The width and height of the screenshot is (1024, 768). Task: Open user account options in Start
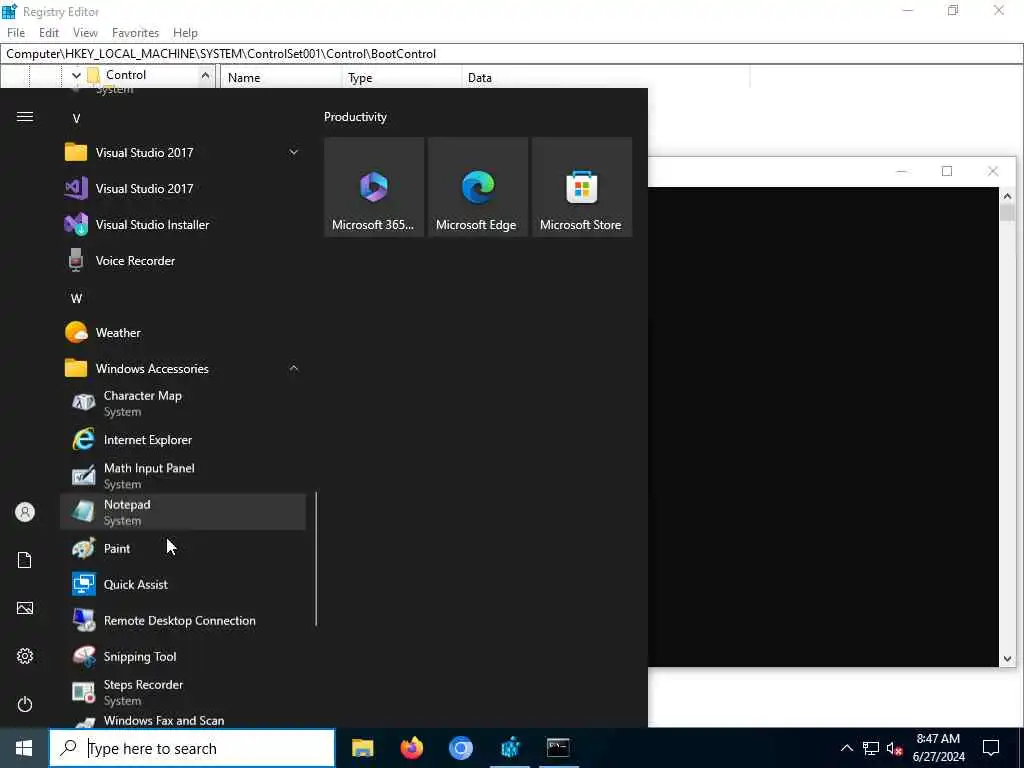coord(25,512)
